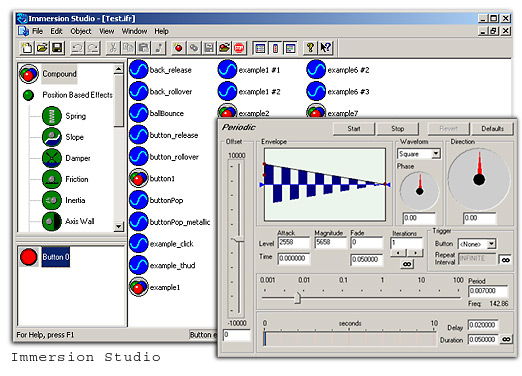Viewport: 522px width, 376px height.
Task: Open the Waveform Square dropdown
Action: (435, 154)
